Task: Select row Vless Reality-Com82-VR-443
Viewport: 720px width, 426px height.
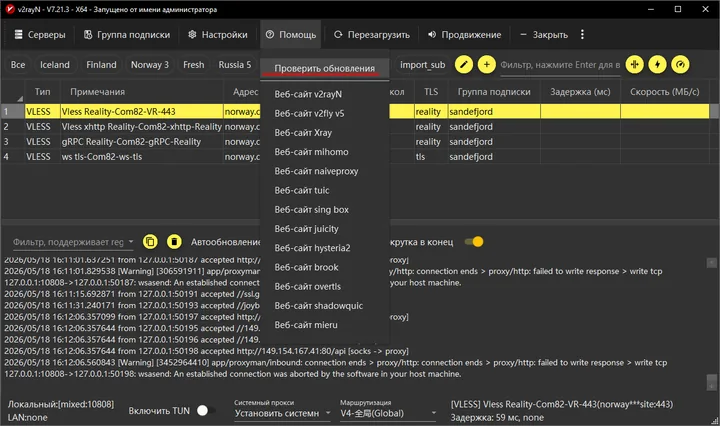Action: pyautogui.click(x=355, y=112)
